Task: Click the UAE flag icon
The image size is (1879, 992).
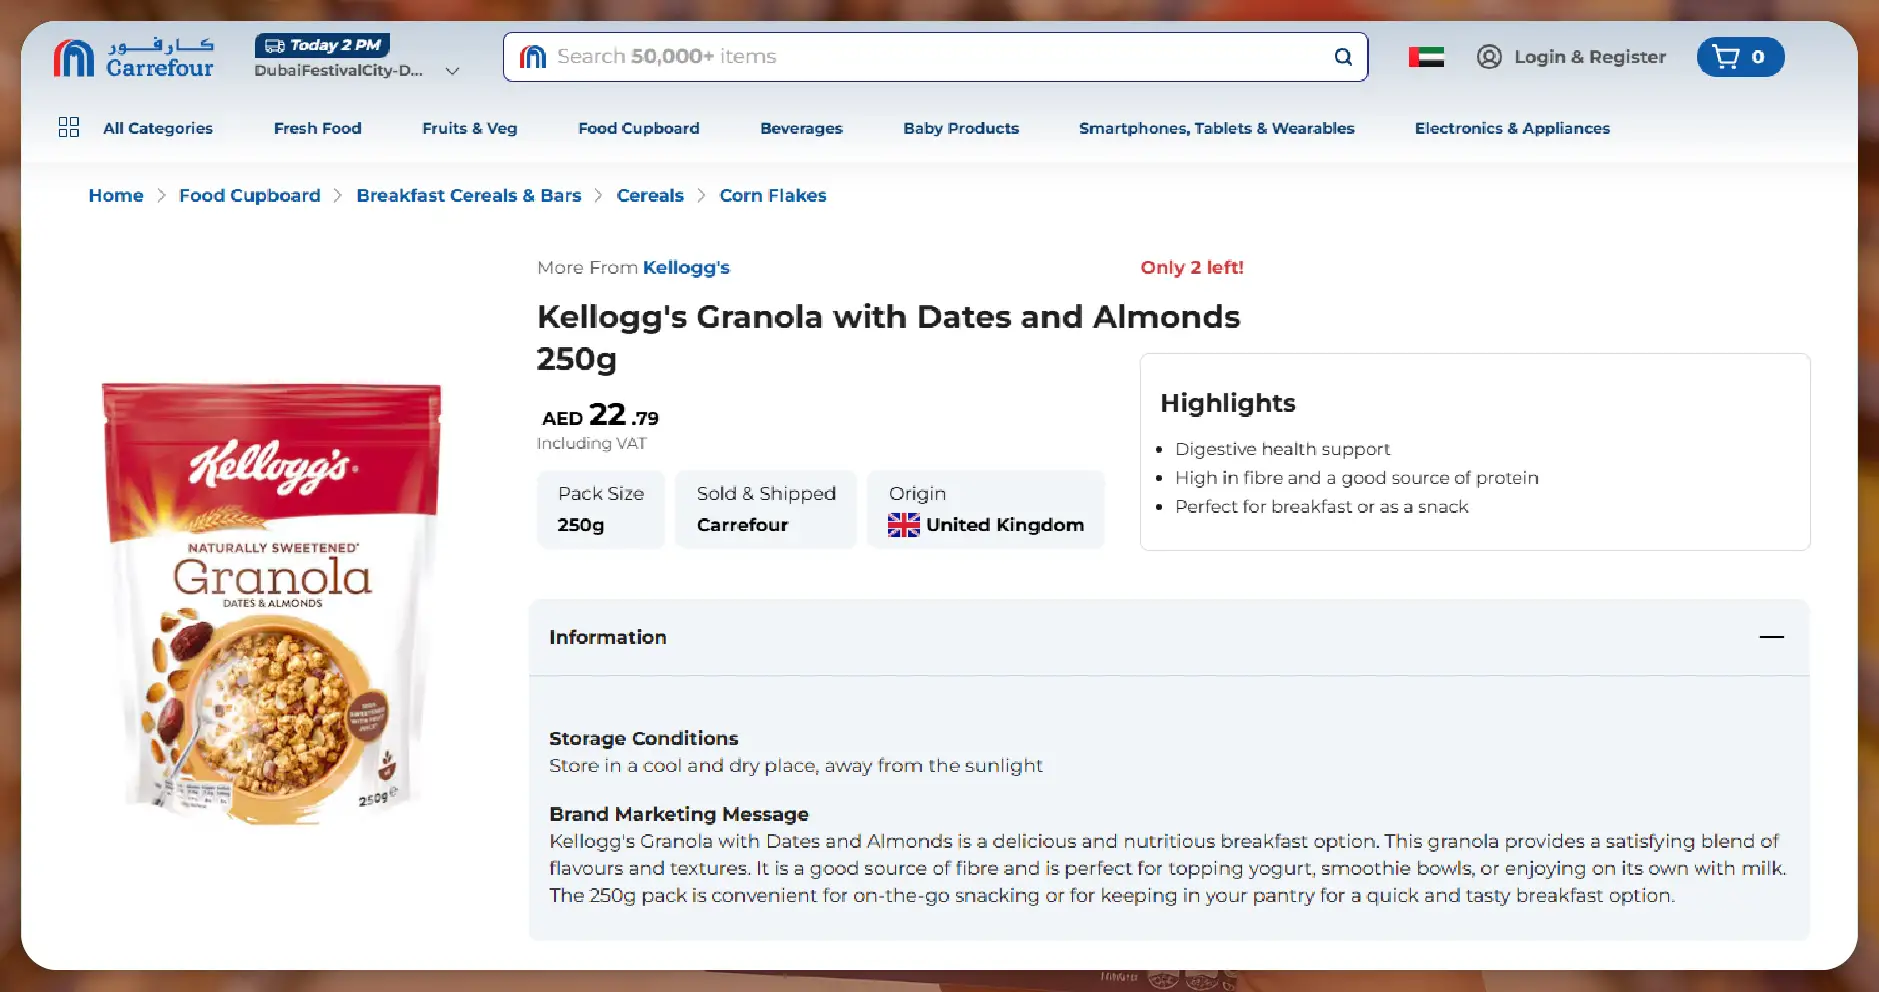Action: click(x=1424, y=57)
